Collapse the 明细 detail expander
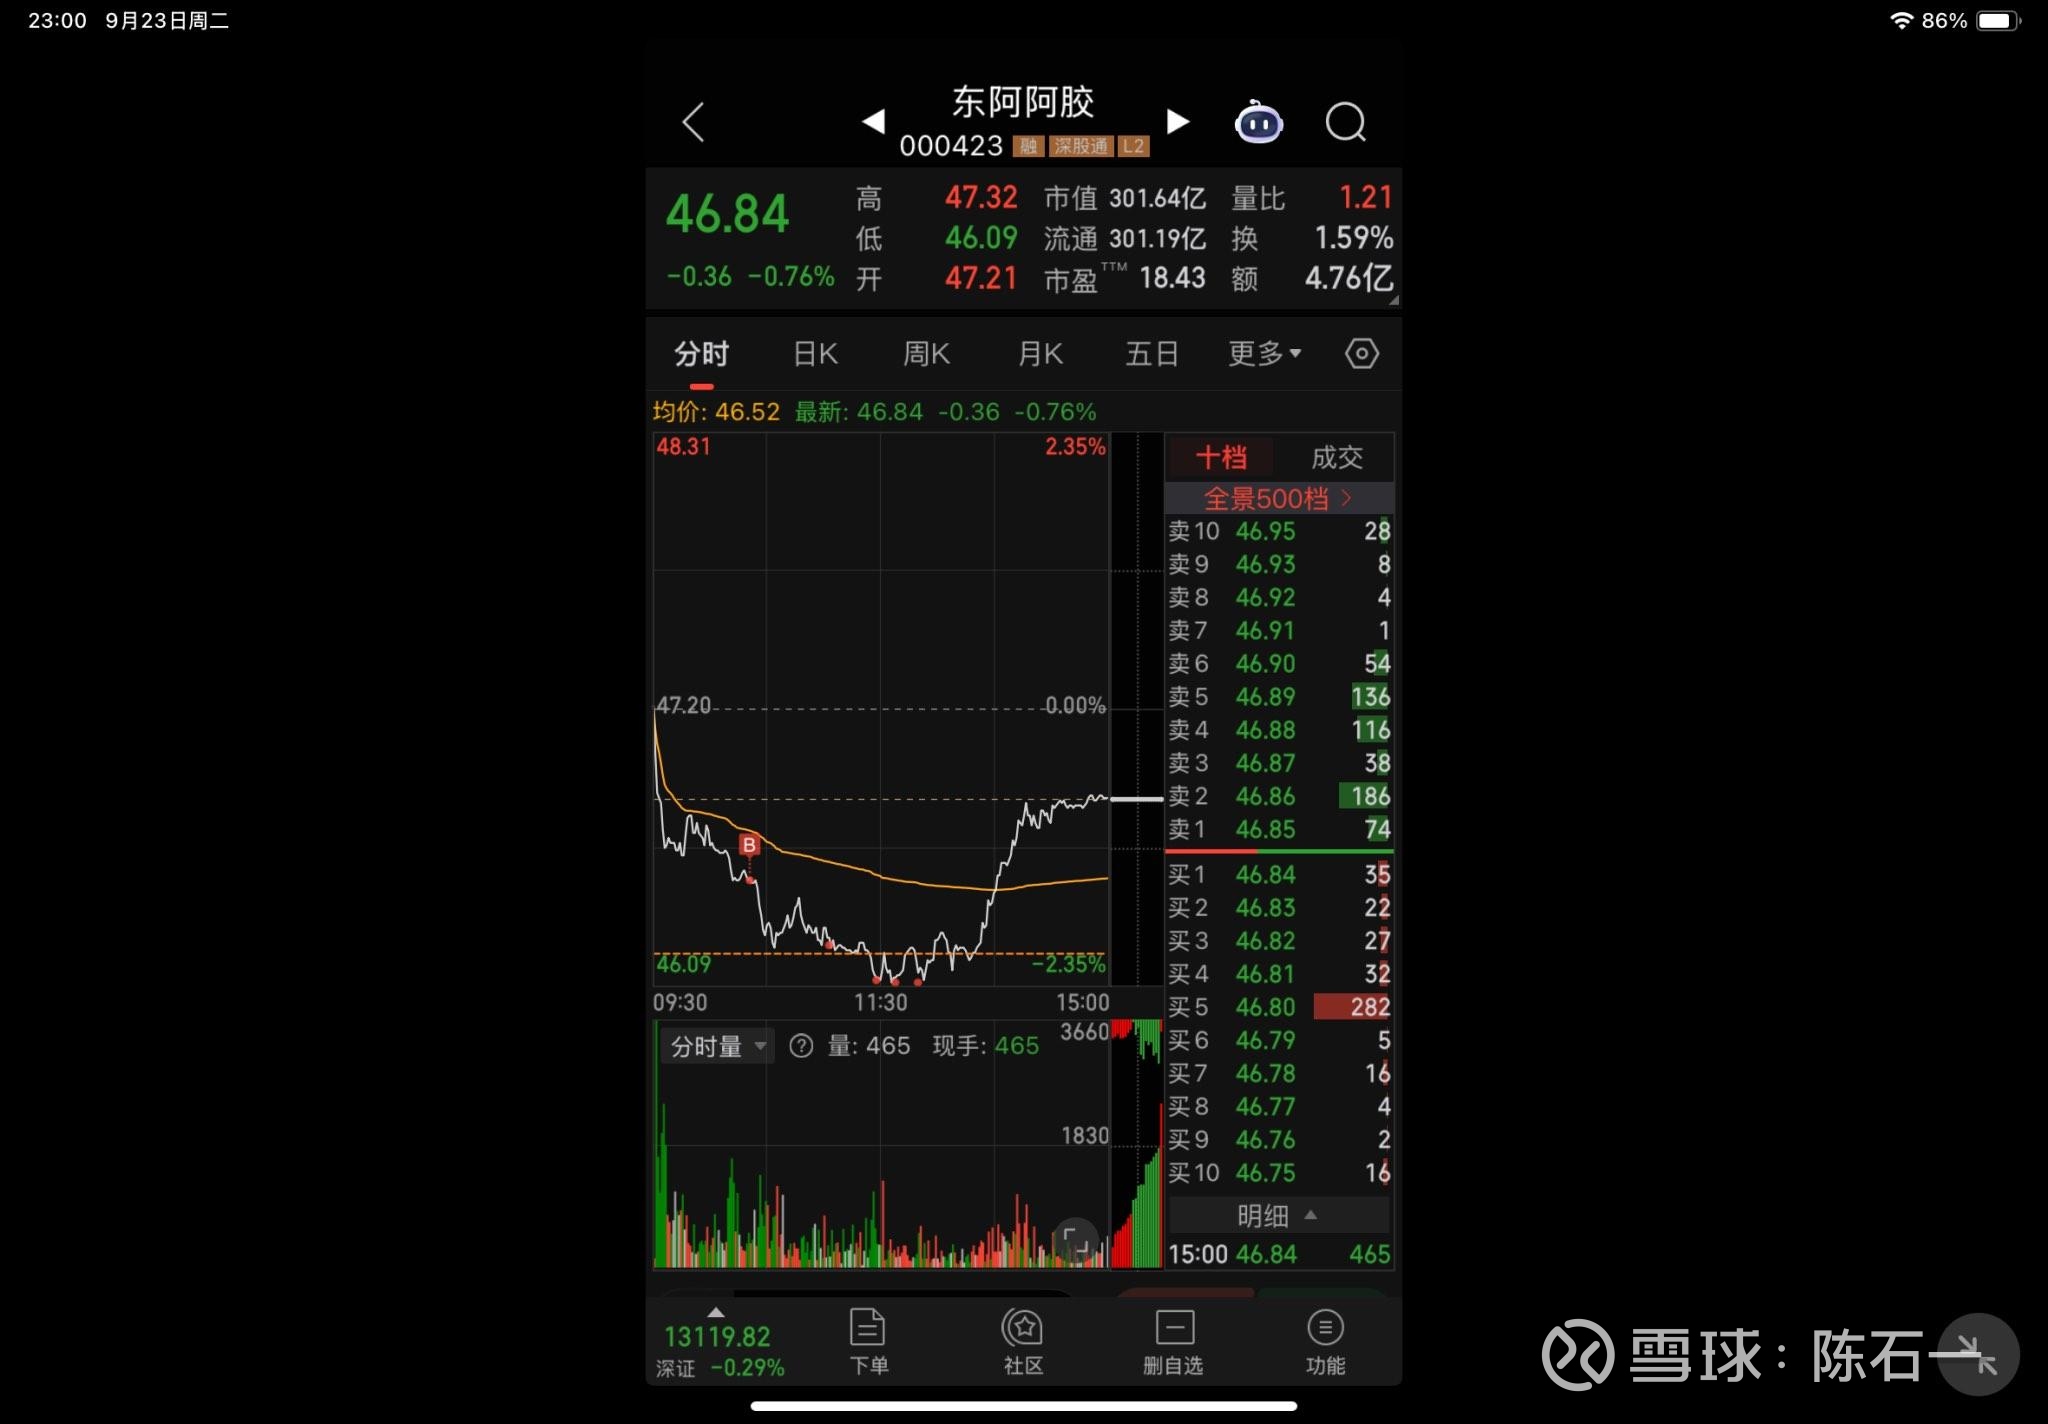 (x=1278, y=1216)
